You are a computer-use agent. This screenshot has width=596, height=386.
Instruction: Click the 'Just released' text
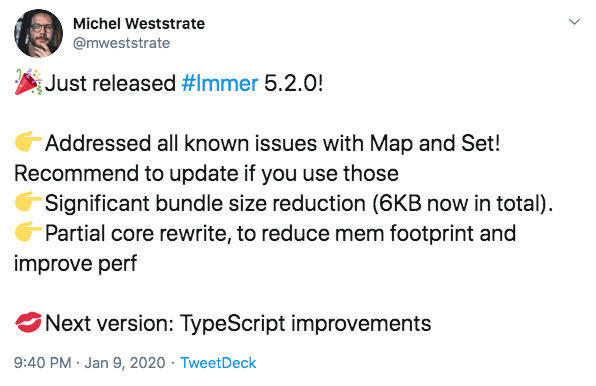pyautogui.click(x=110, y=83)
